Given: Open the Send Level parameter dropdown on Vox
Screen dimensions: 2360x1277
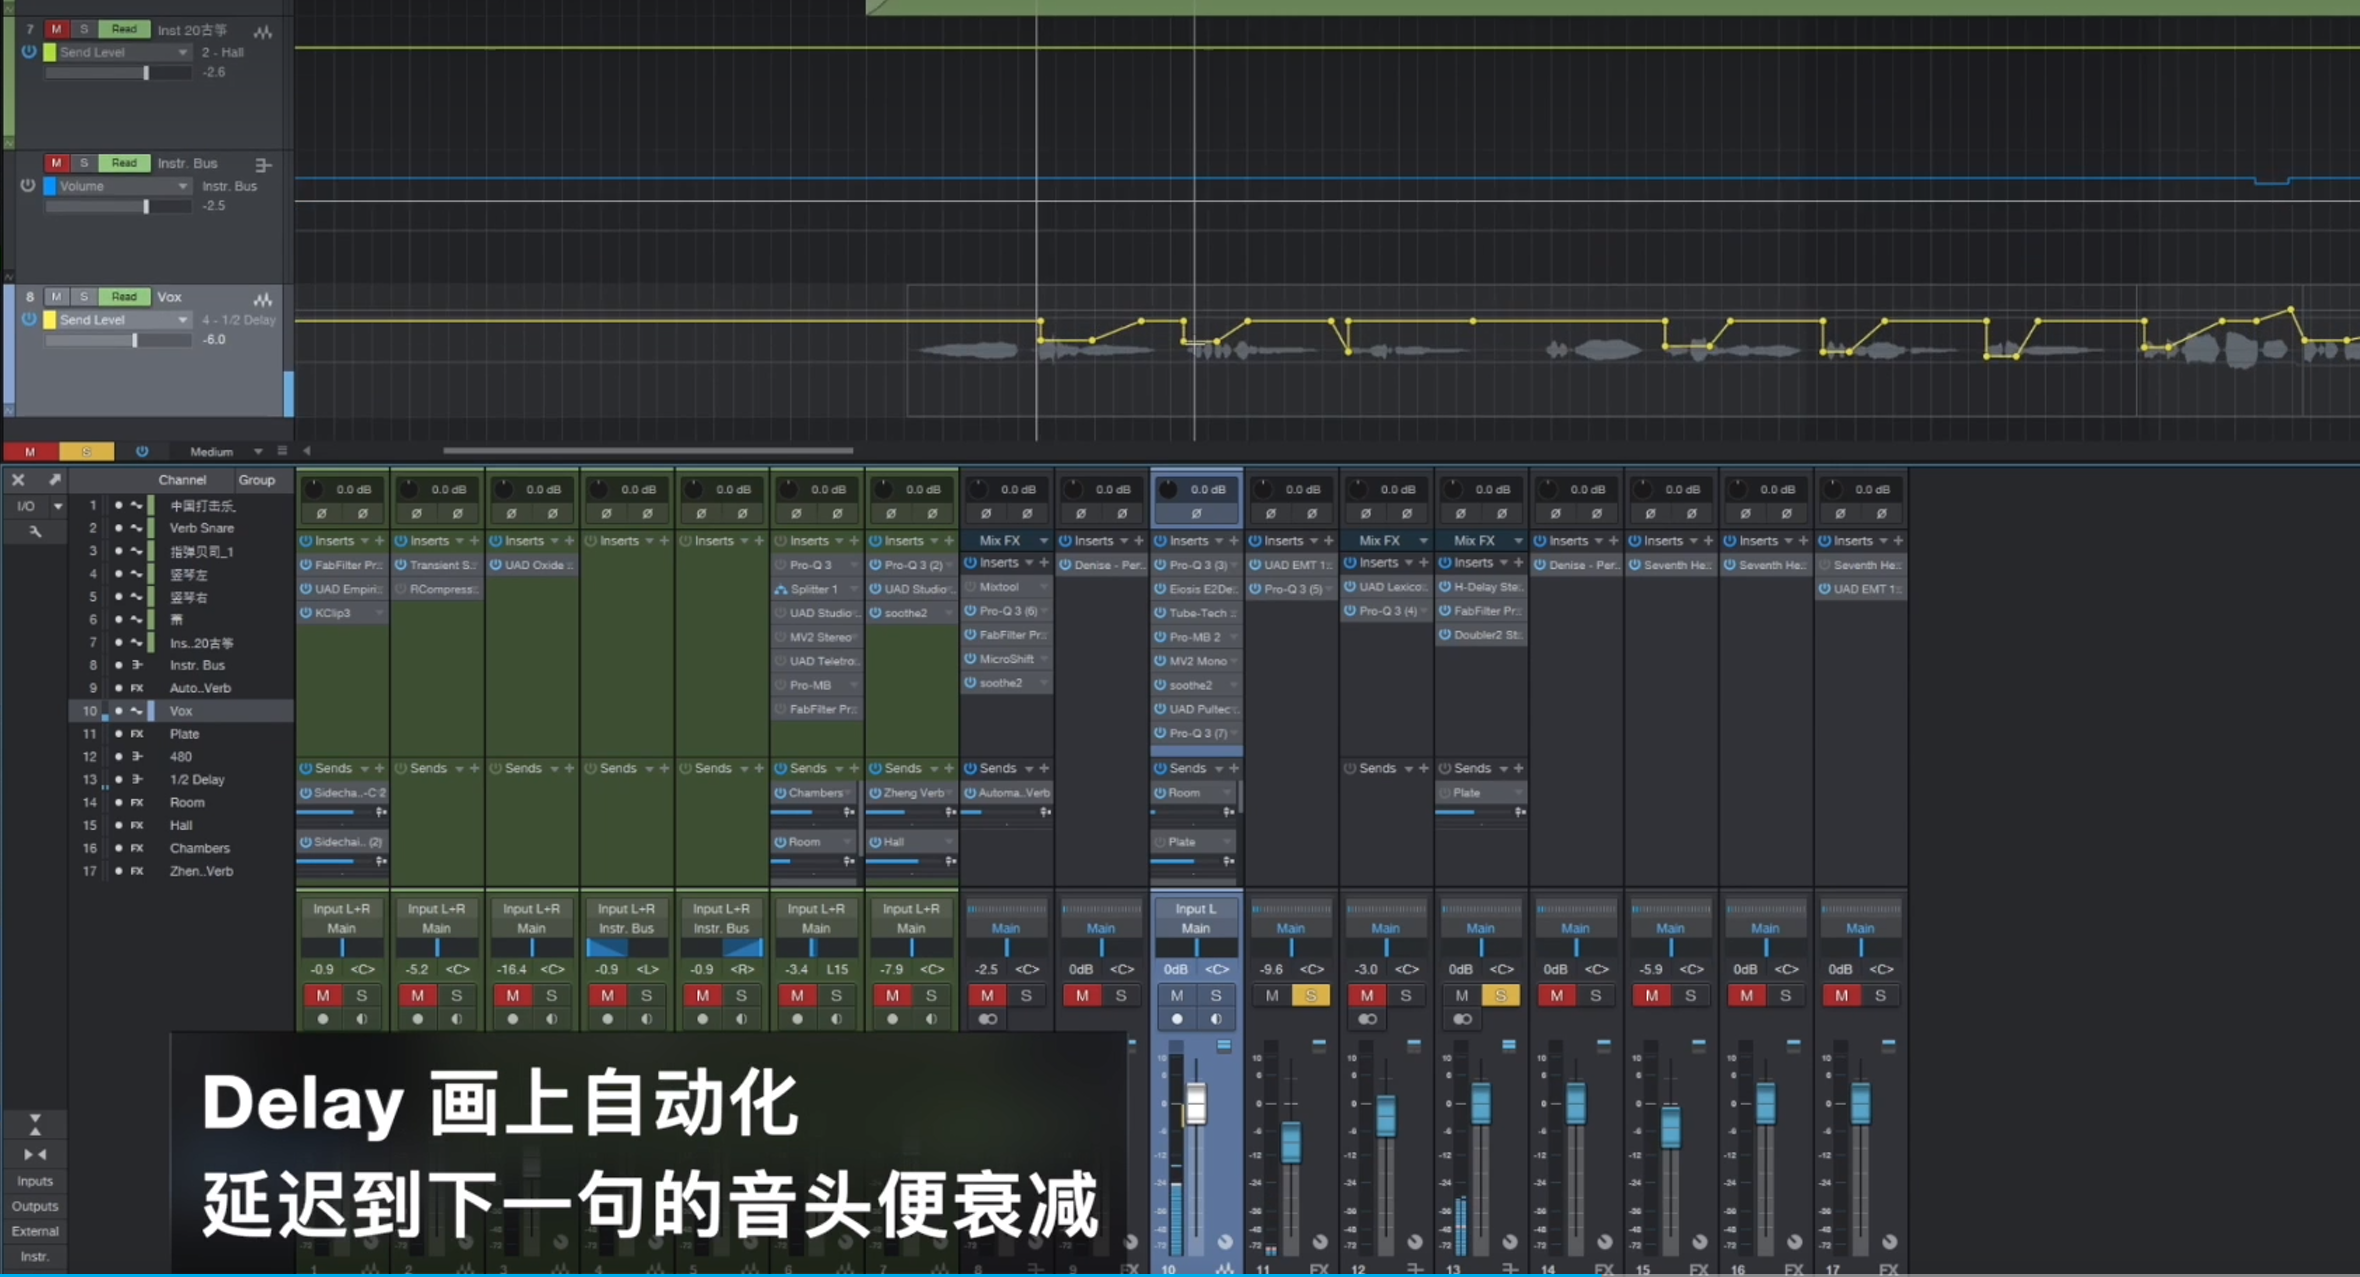Looking at the screenshot, I should click(x=182, y=320).
